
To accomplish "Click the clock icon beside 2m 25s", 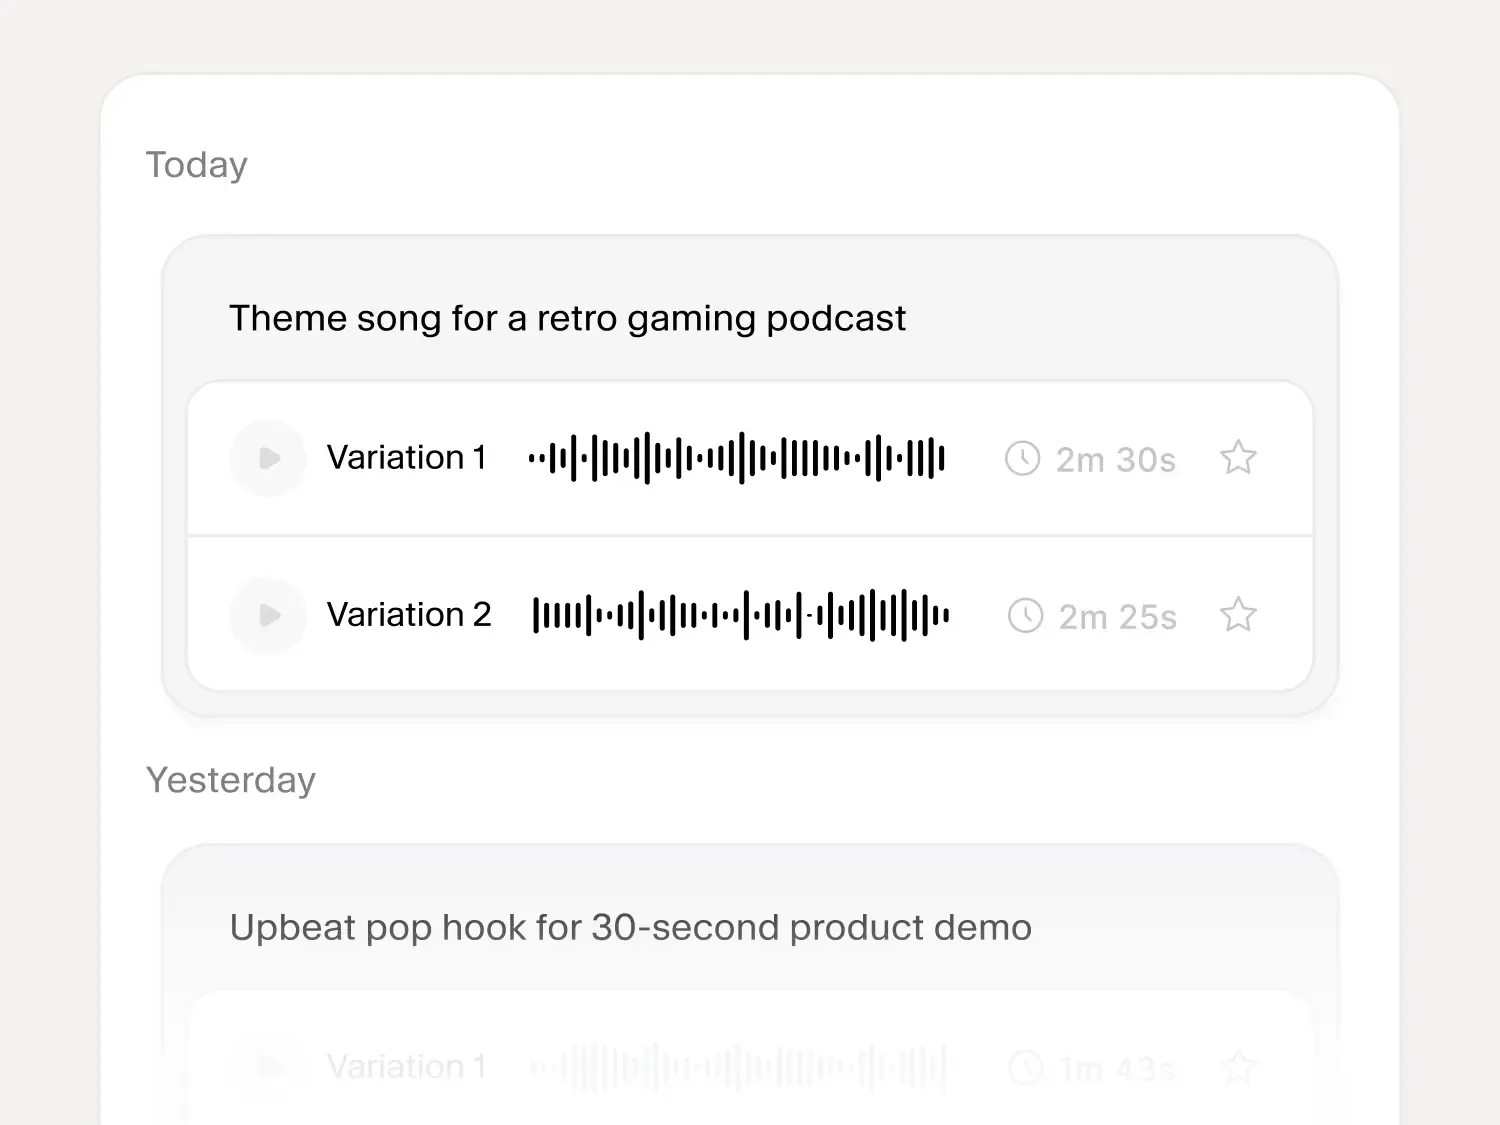I will pyautogui.click(x=1025, y=616).
